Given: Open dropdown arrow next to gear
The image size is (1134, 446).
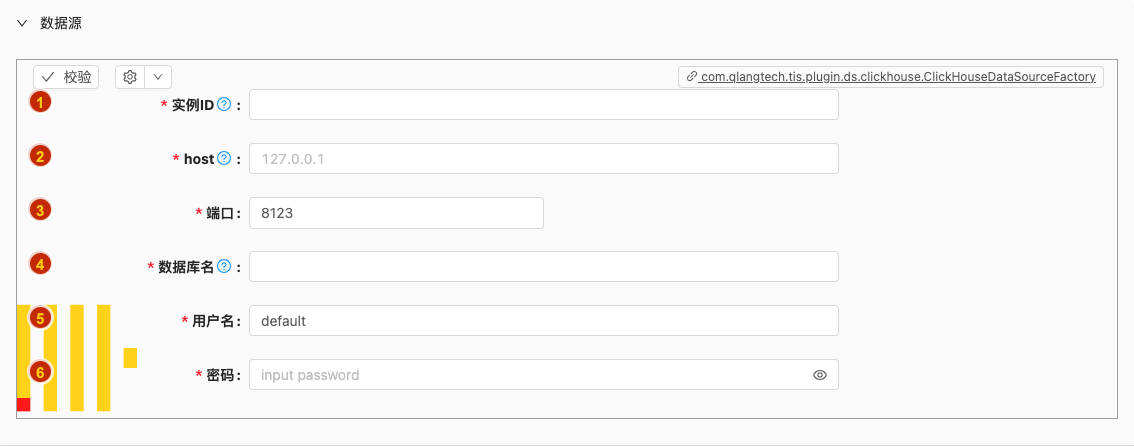Looking at the screenshot, I should point(158,77).
